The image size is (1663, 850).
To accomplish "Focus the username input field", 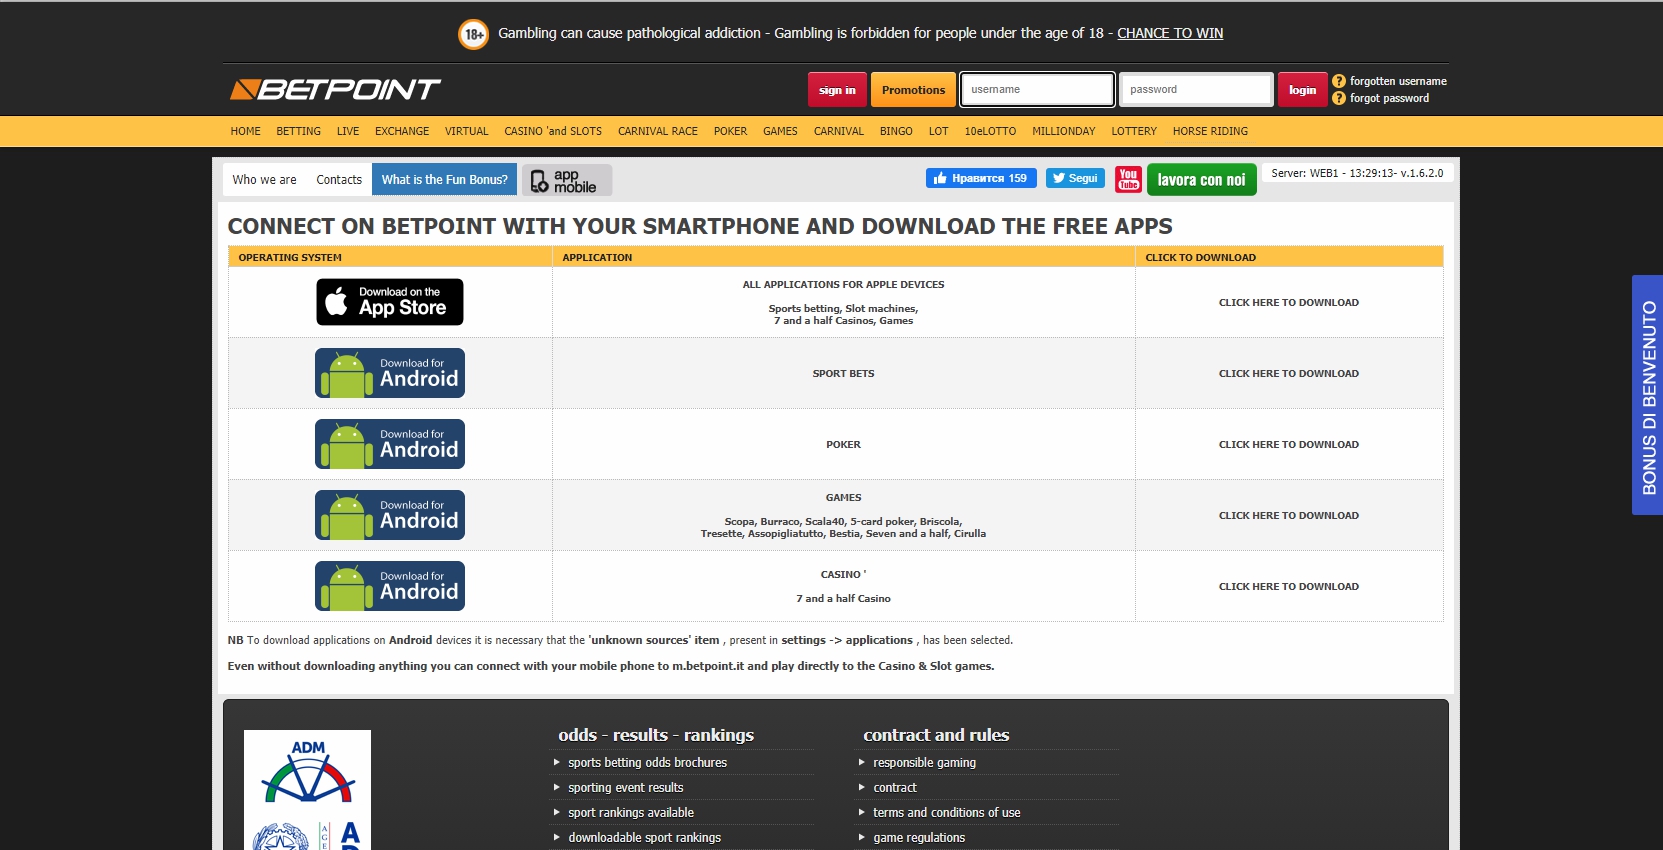I will (x=1037, y=89).
